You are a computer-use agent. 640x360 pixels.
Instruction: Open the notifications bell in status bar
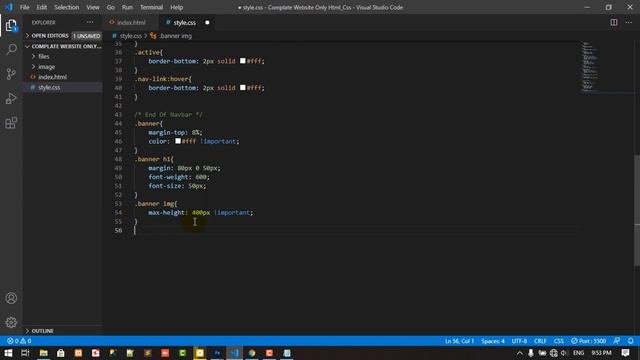coord(631,341)
